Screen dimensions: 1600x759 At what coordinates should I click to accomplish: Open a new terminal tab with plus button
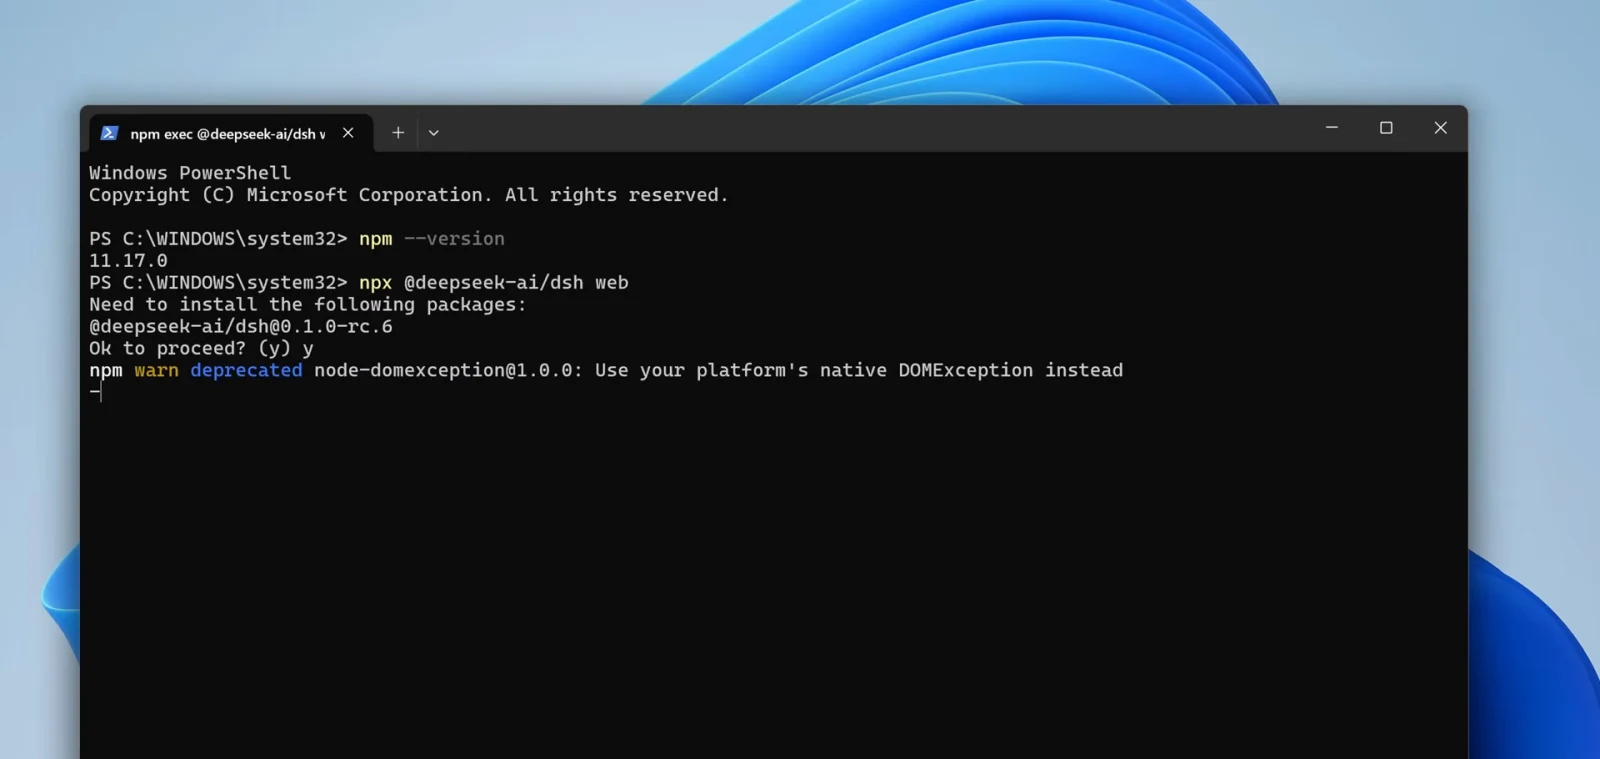tap(398, 132)
